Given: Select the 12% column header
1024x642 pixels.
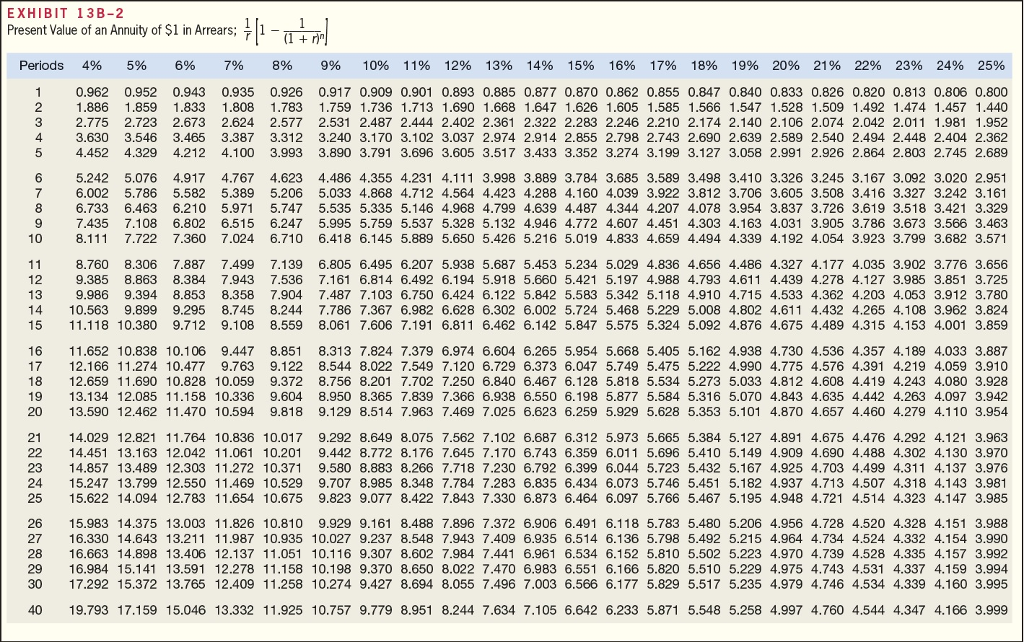Looking at the screenshot, I should [458, 67].
